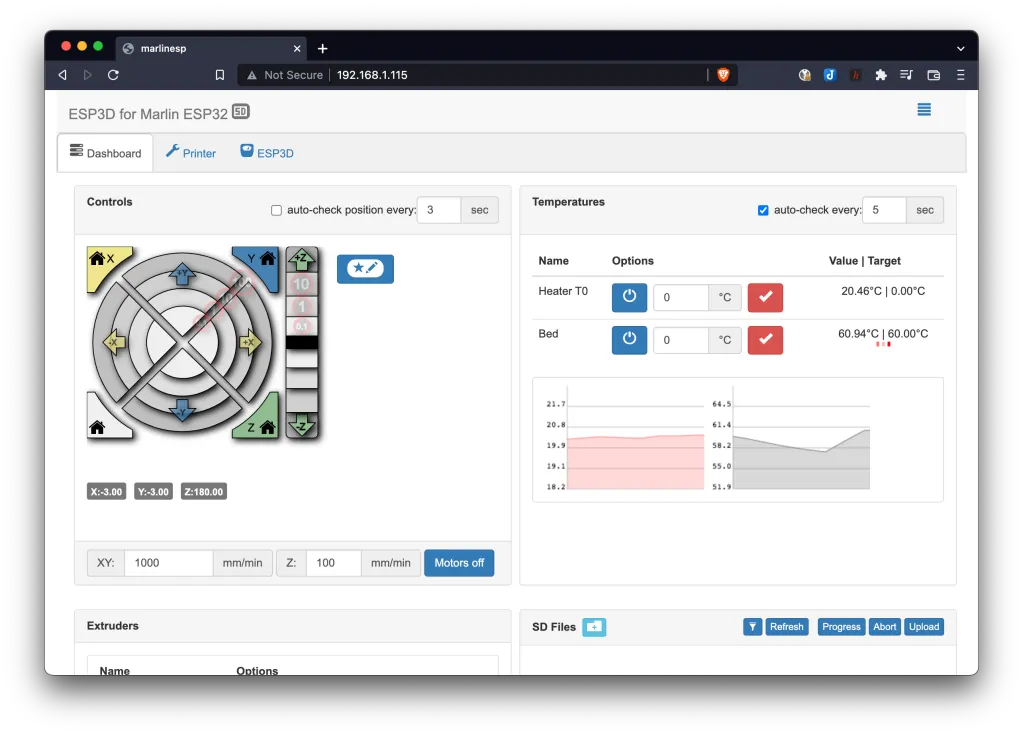Enable auto-check position checkbox
1023x734 pixels.
[276, 210]
